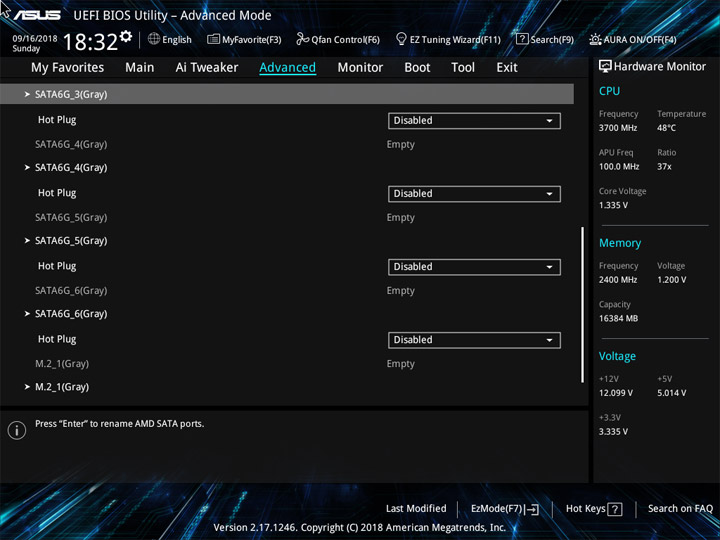Click the 1.335 V core voltage value
The image size is (720, 540).
point(613,205)
